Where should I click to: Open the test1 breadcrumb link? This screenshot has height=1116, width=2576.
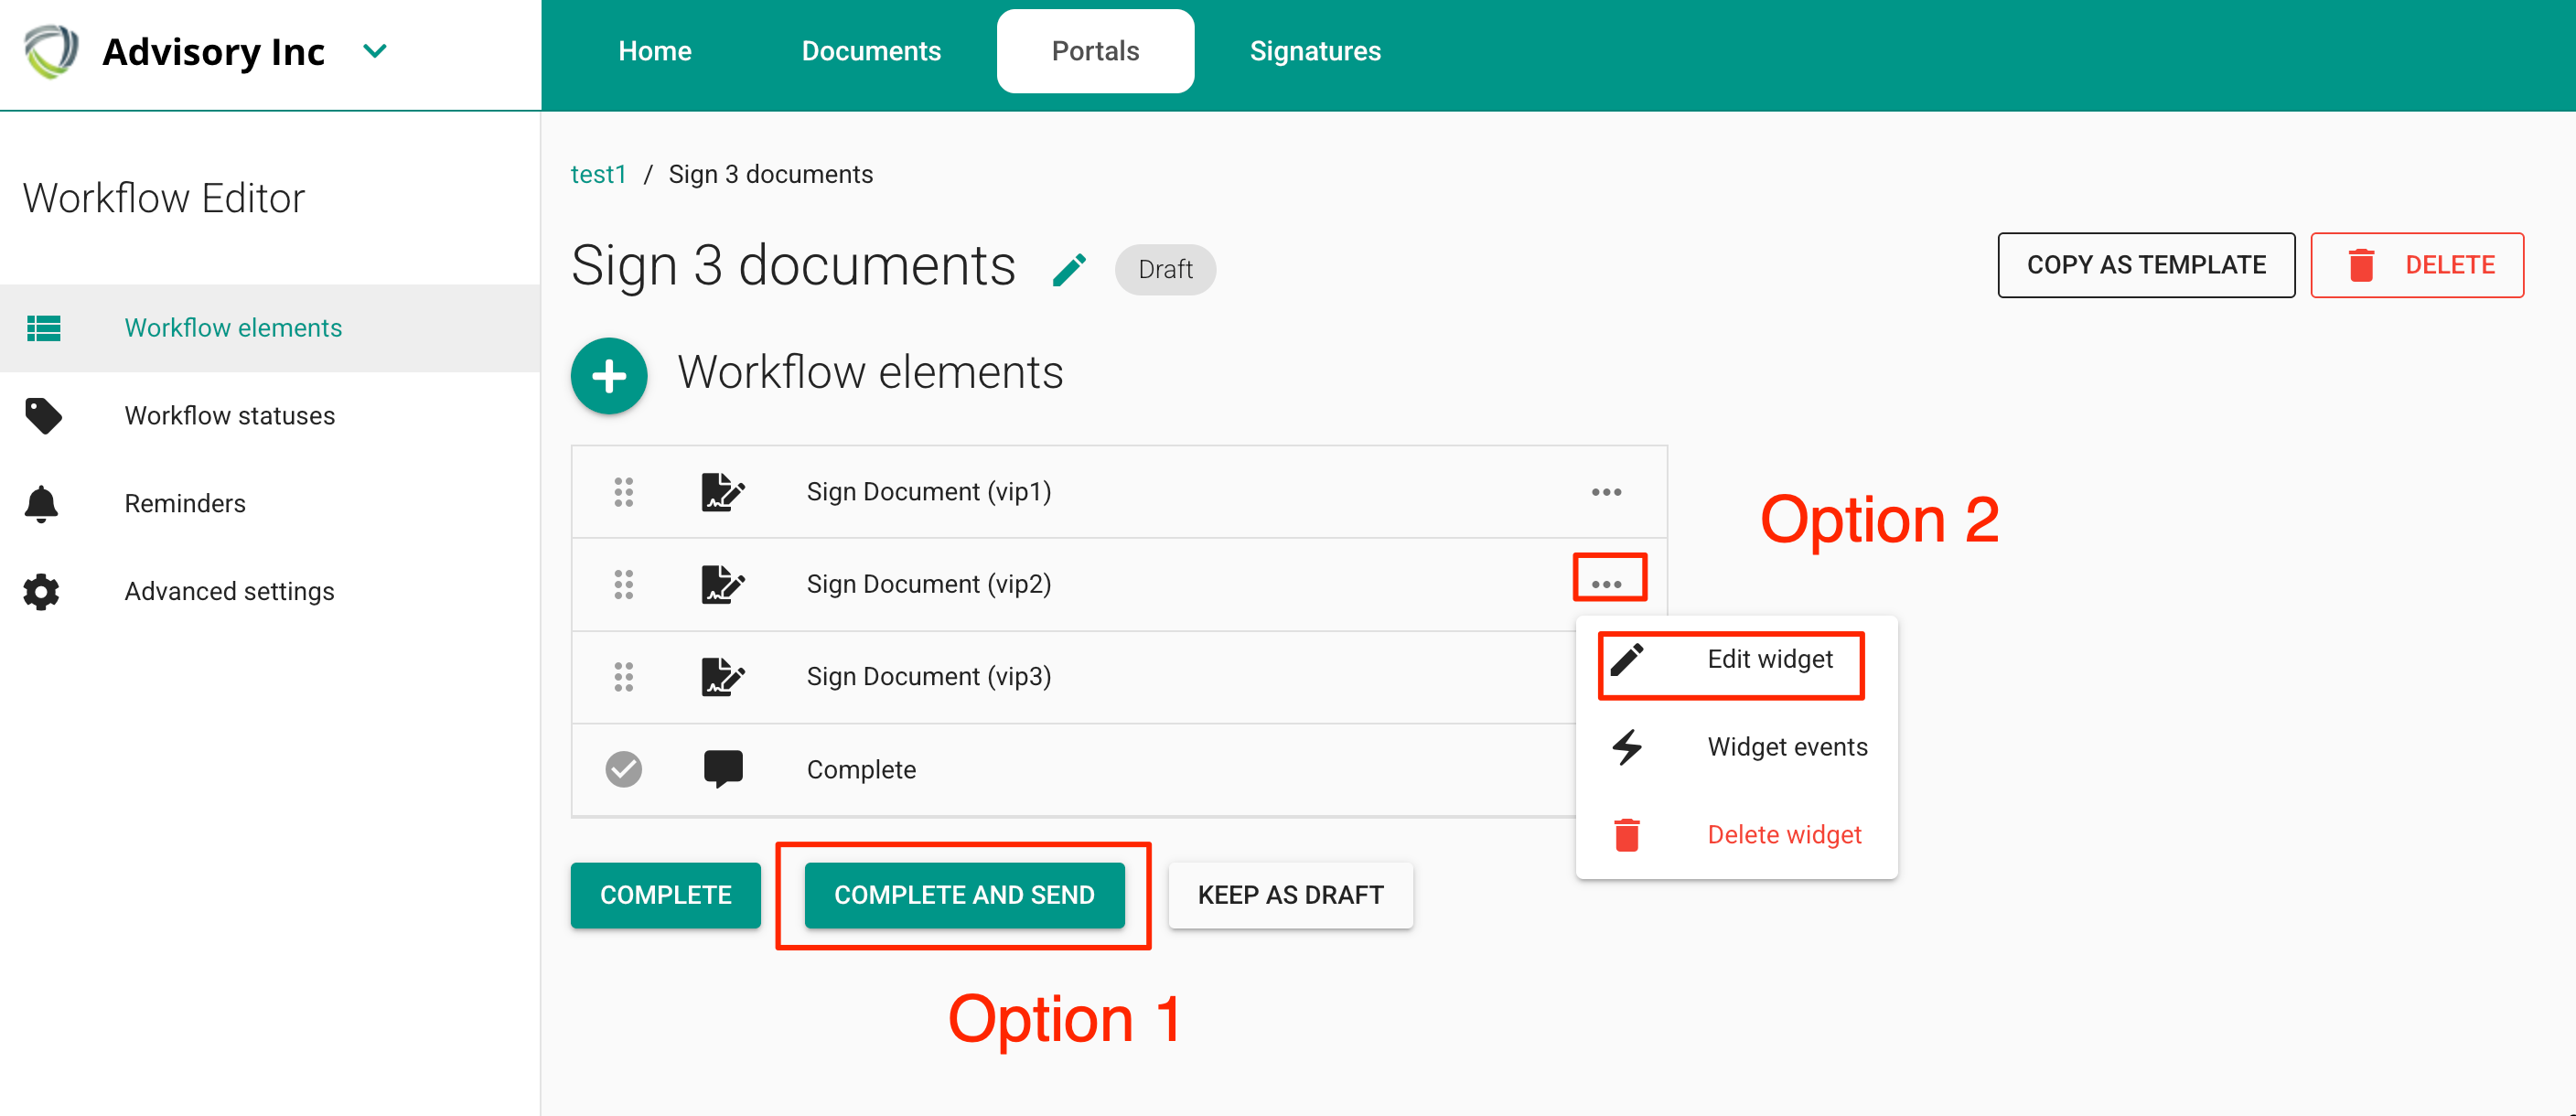click(x=597, y=173)
